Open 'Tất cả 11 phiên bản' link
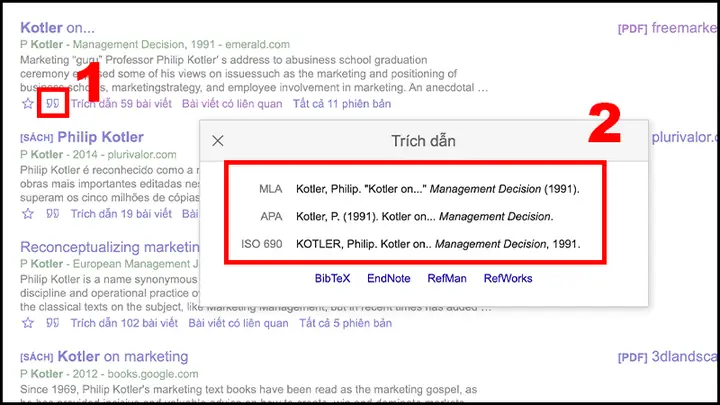This screenshot has height=405, width=720. (342, 104)
